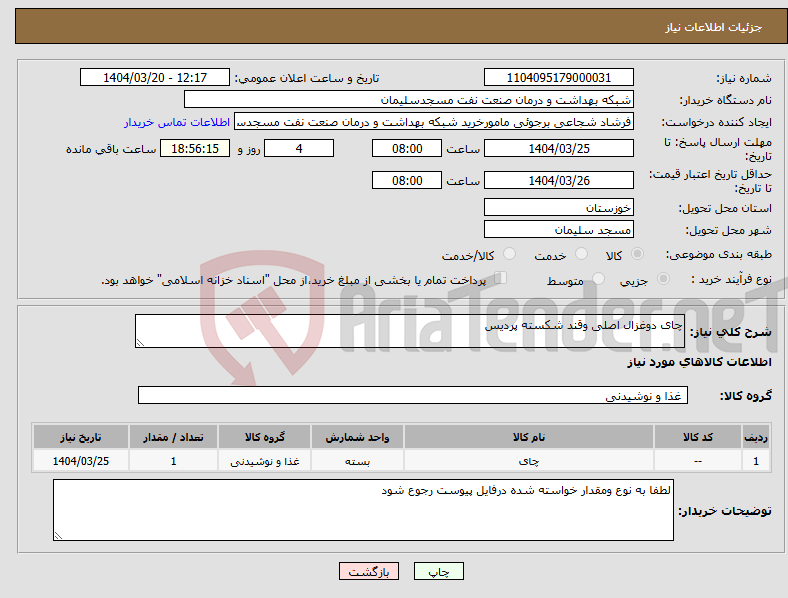Click the price validity date 1404/03/26 field

[x=558, y=180]
